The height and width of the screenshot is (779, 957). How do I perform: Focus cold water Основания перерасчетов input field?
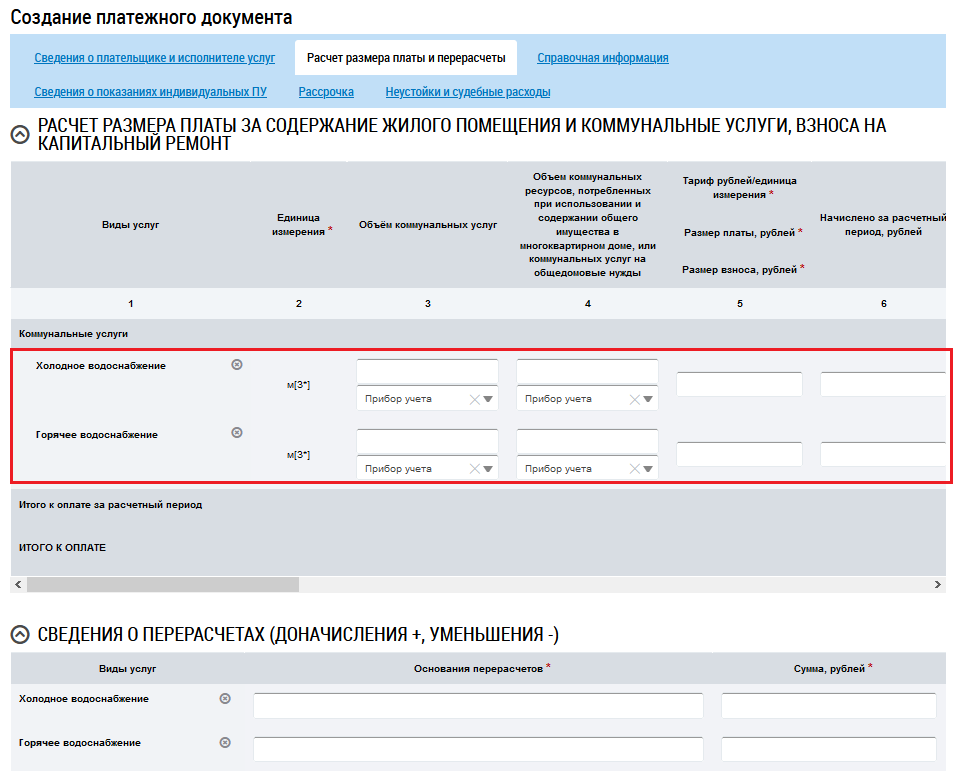pyautogui.click(x=478, y=706)
